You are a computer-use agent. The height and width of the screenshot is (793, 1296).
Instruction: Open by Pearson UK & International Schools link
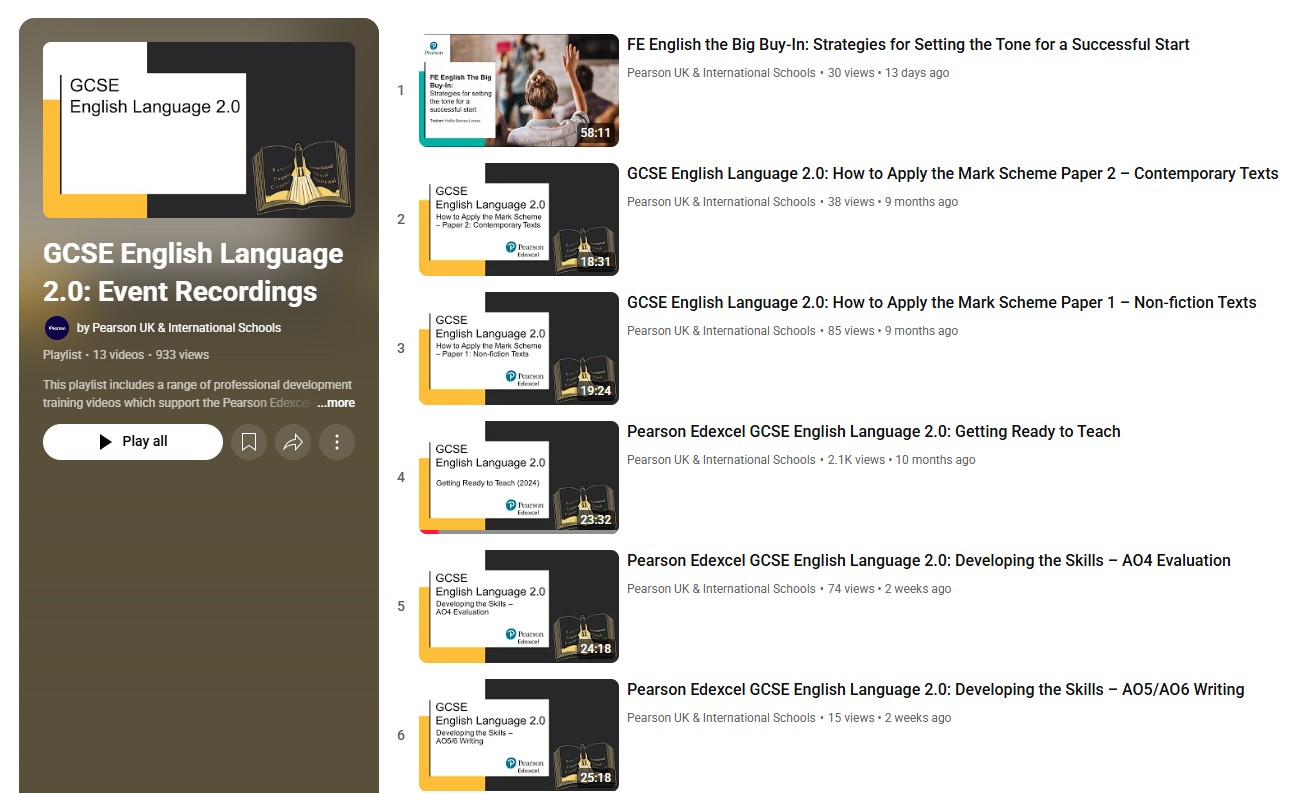tap(179, 328)
